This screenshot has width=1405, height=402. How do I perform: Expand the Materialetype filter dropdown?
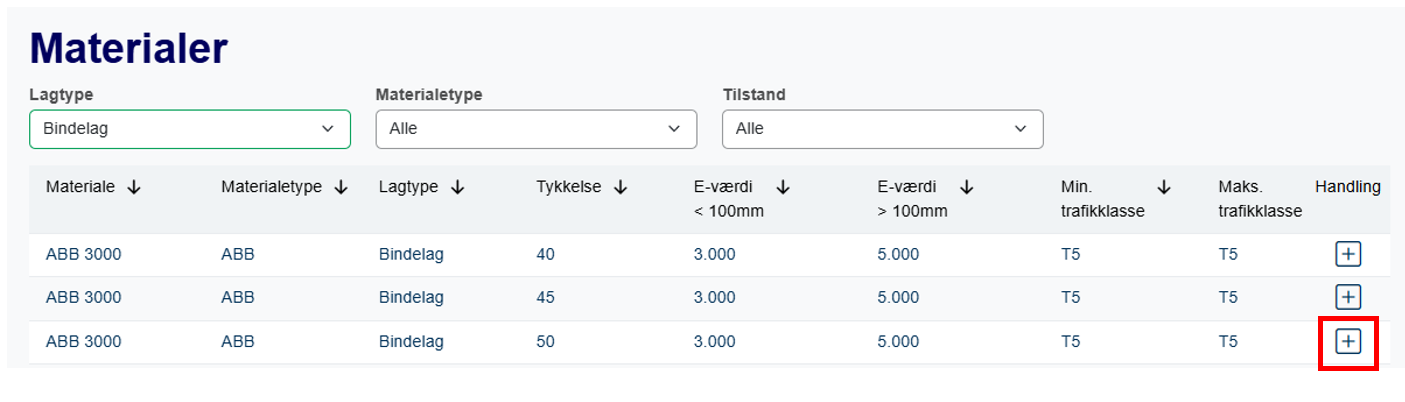pyautogui.click(x=536, y=129)
